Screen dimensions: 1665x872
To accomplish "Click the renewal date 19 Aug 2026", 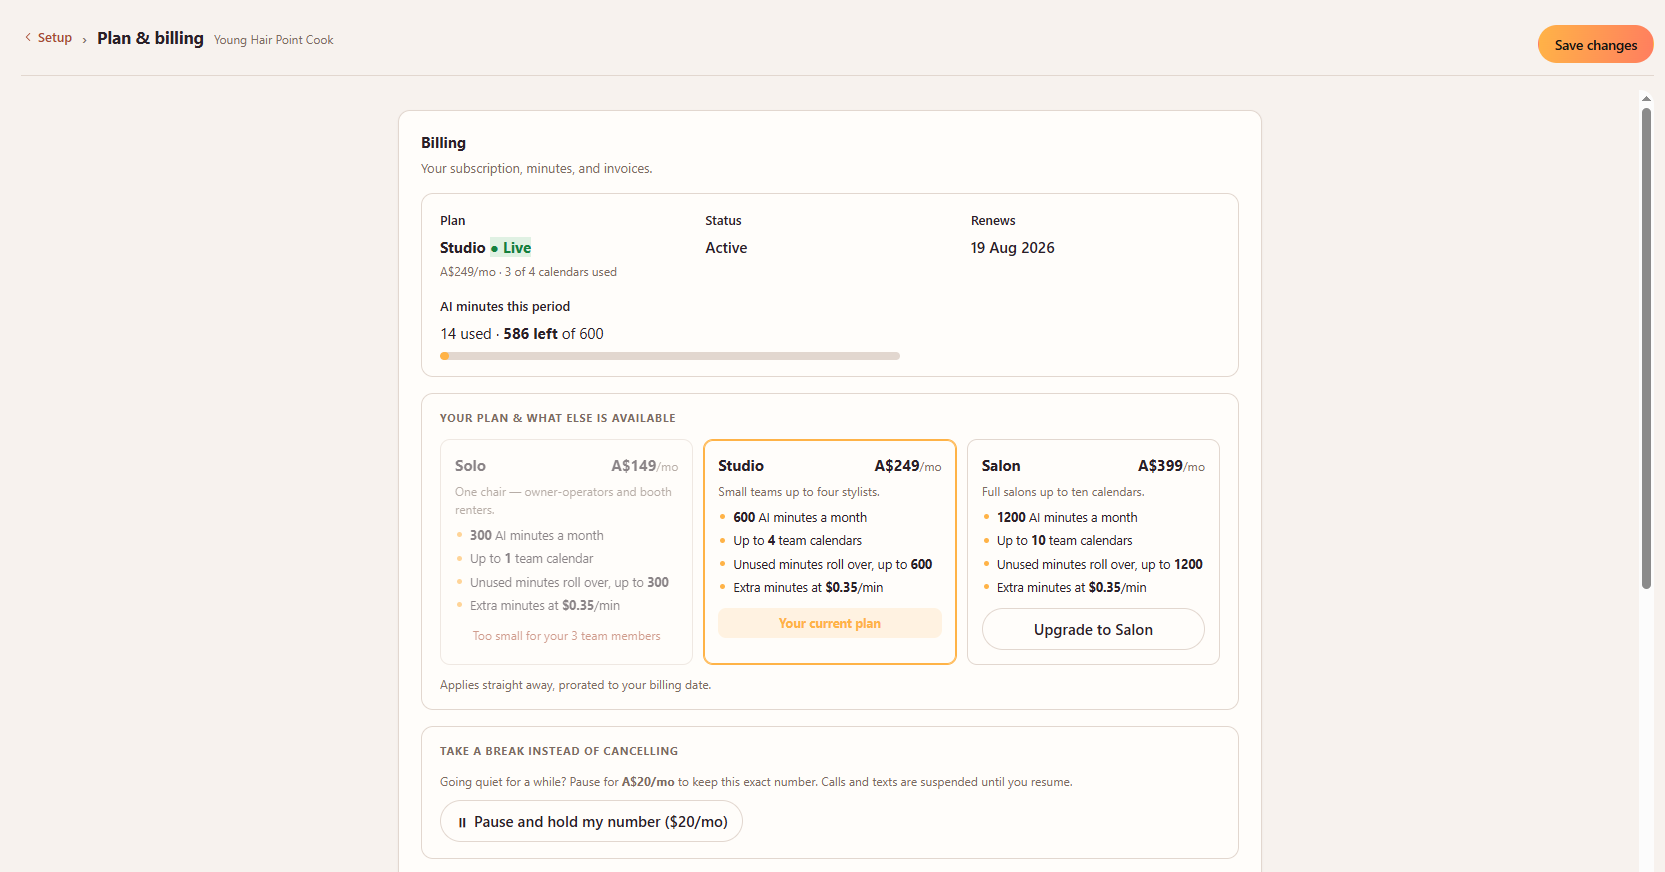I will [1012, 248].
